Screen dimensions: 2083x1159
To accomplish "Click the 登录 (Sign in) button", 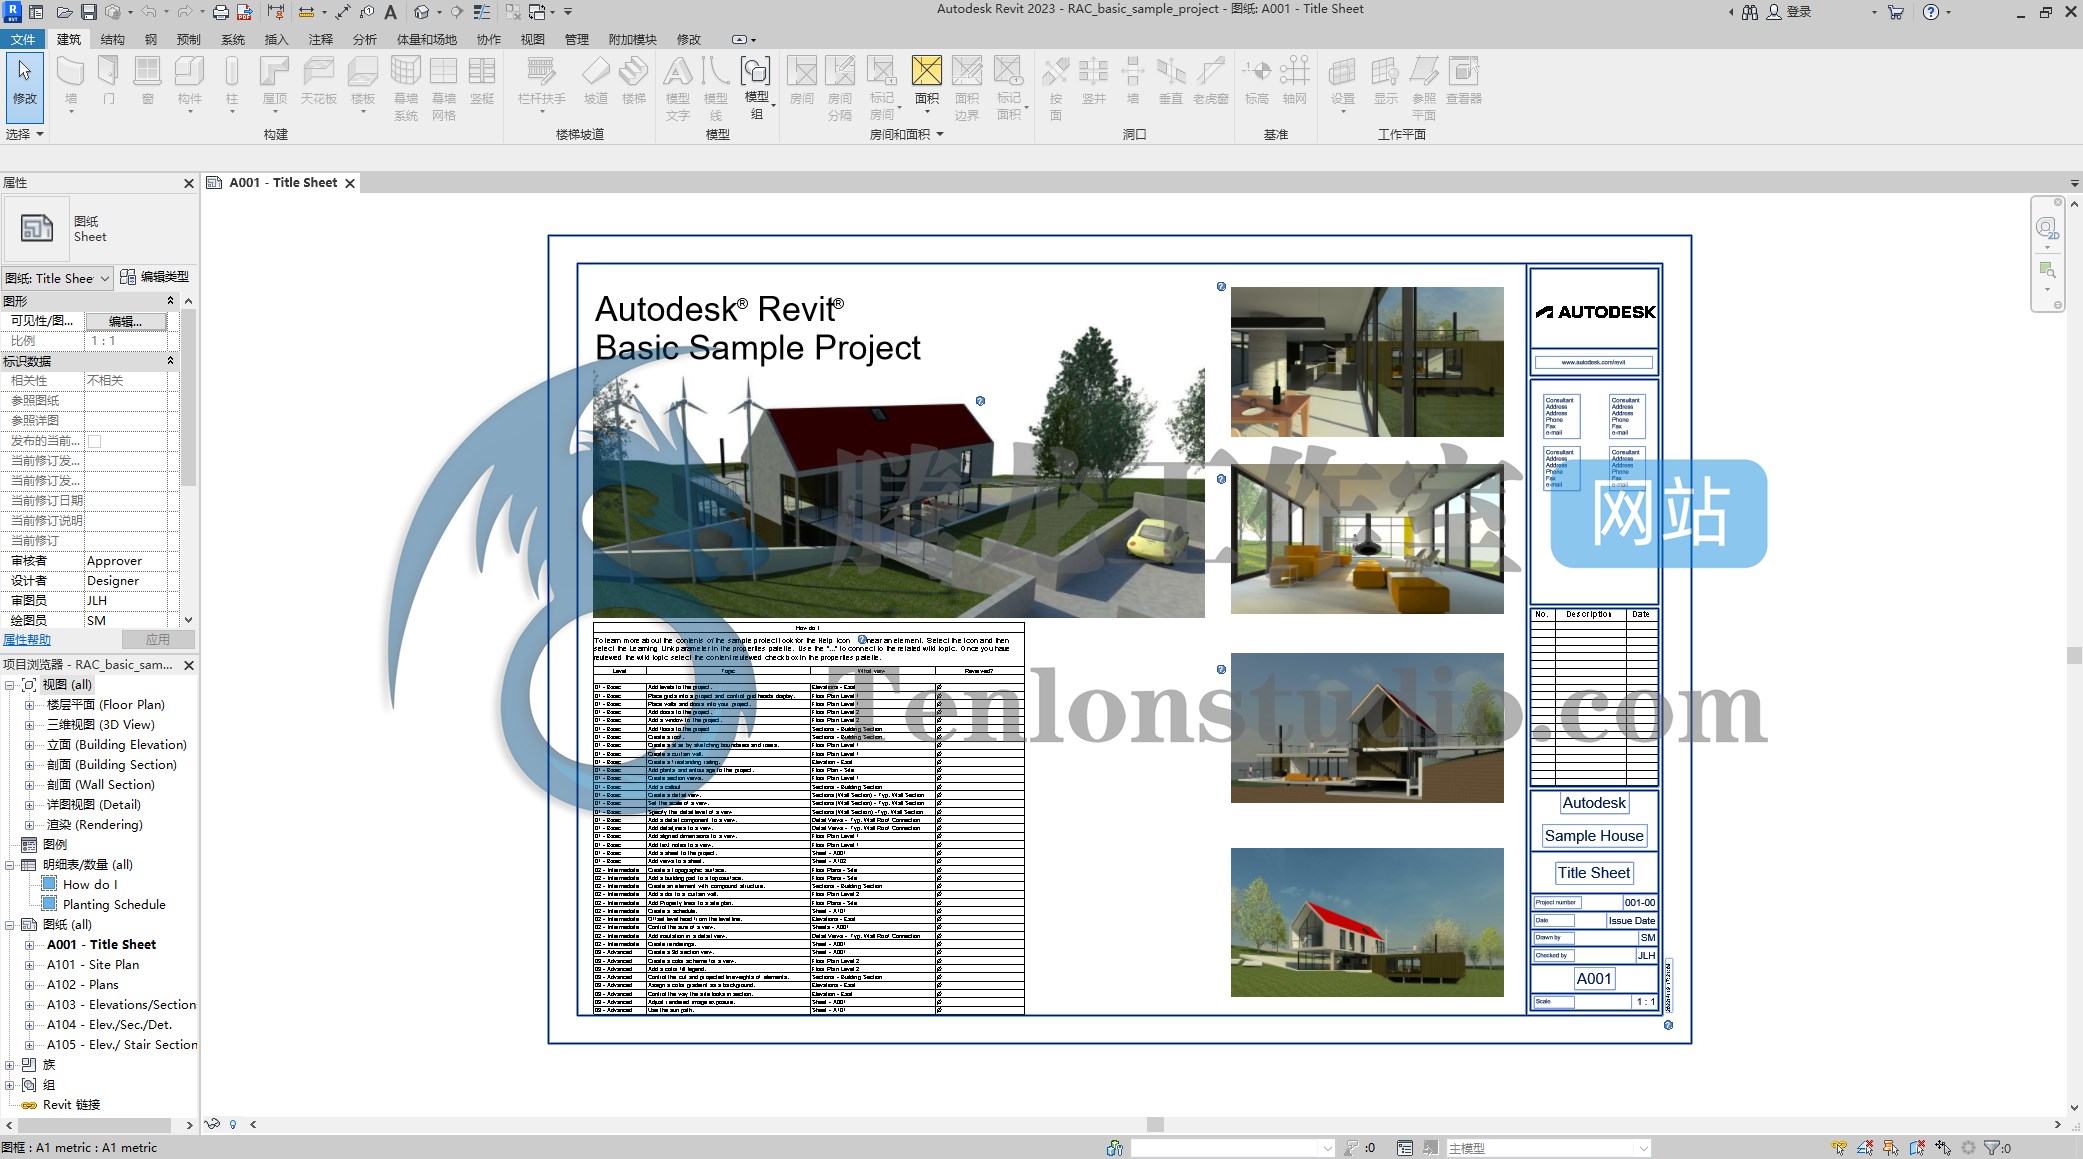I will (1789, 12).
